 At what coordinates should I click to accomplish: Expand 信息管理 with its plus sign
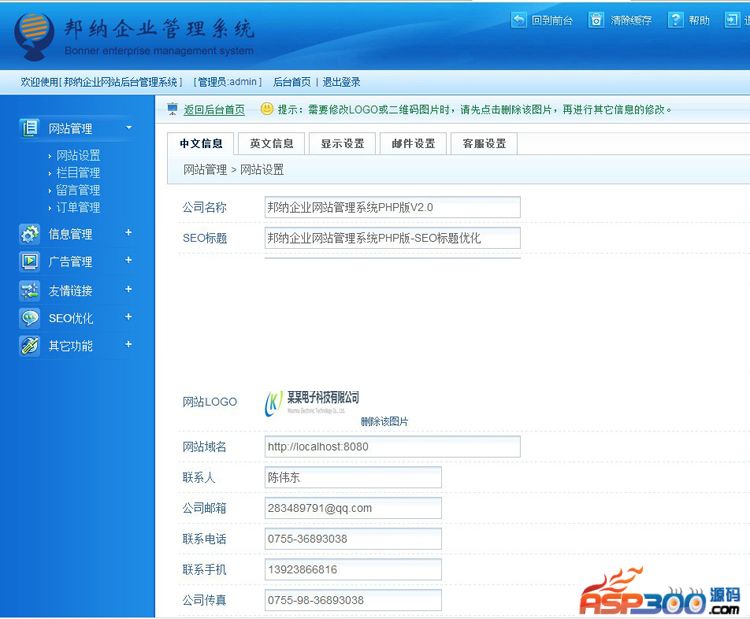128,232
